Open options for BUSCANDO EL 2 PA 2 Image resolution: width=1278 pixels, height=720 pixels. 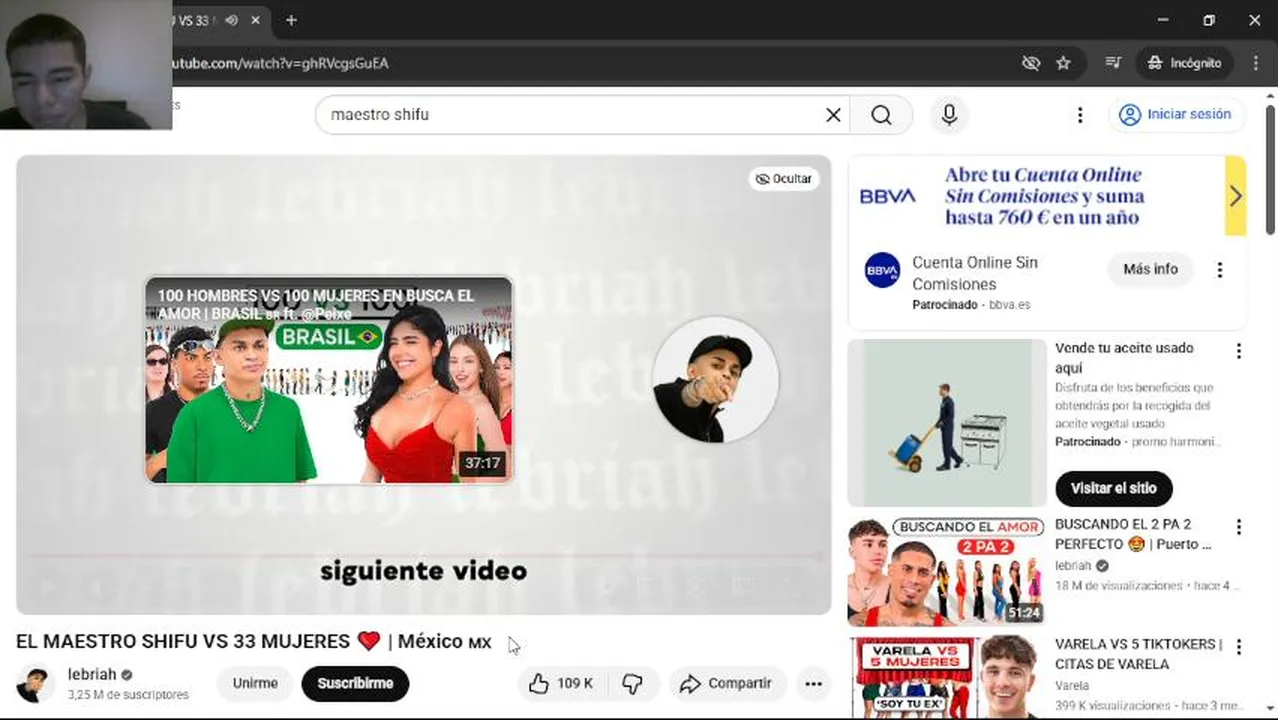1238,527
